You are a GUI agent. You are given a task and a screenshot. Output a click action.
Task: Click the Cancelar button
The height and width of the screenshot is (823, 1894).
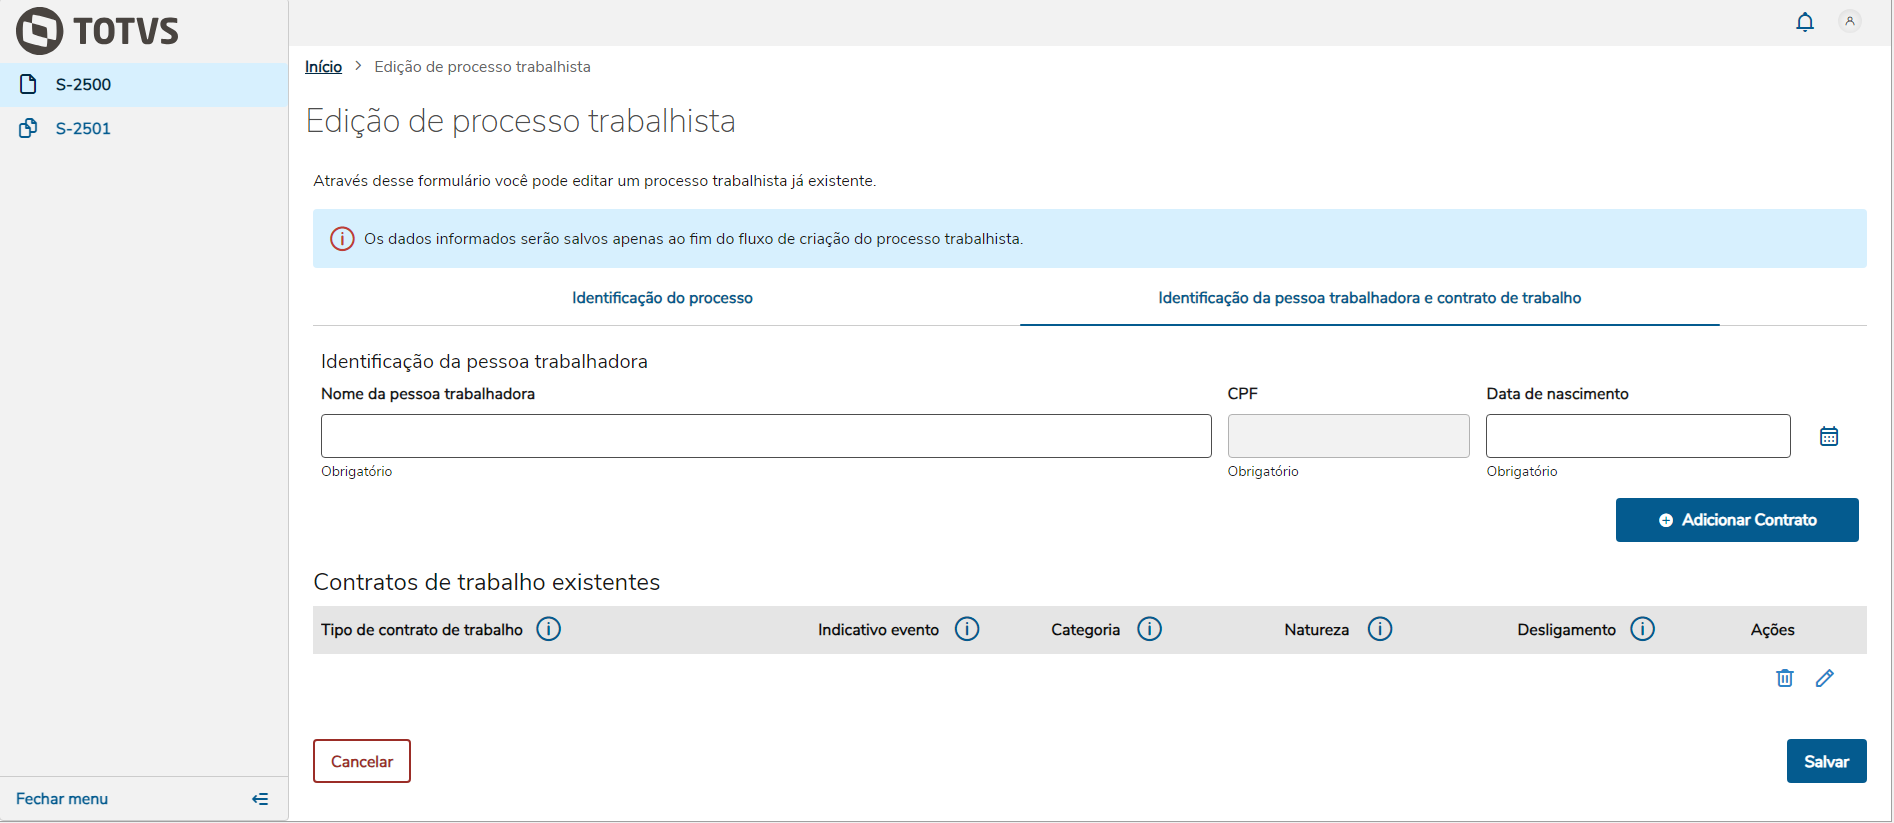(x=362, y=761)
